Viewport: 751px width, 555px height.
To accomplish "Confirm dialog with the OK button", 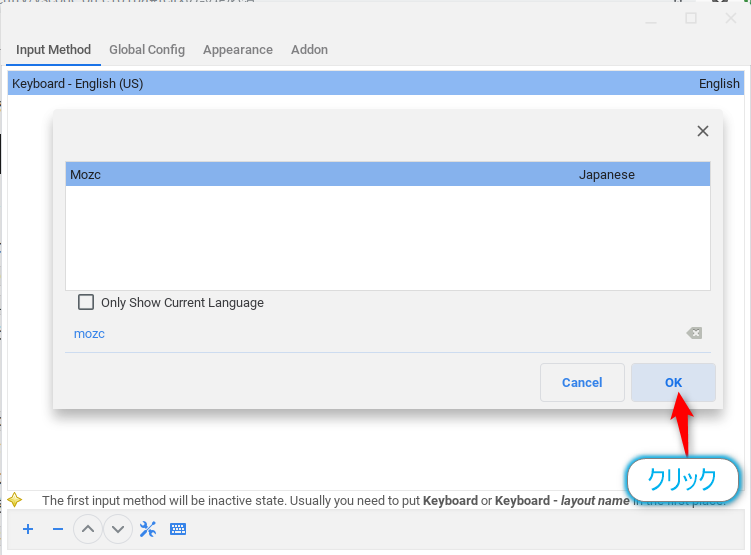I will pos(673,382).
